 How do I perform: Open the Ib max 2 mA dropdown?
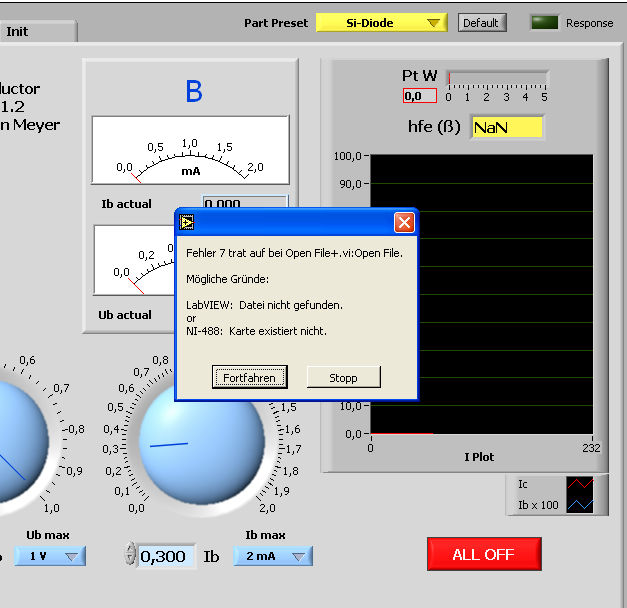point(273,556)
